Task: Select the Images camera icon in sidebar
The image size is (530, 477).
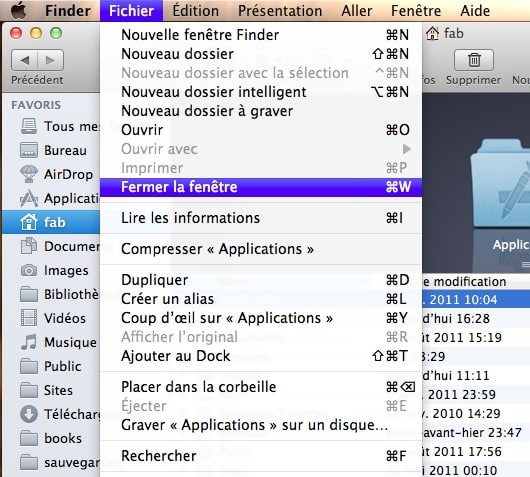Action: [29, 270]
